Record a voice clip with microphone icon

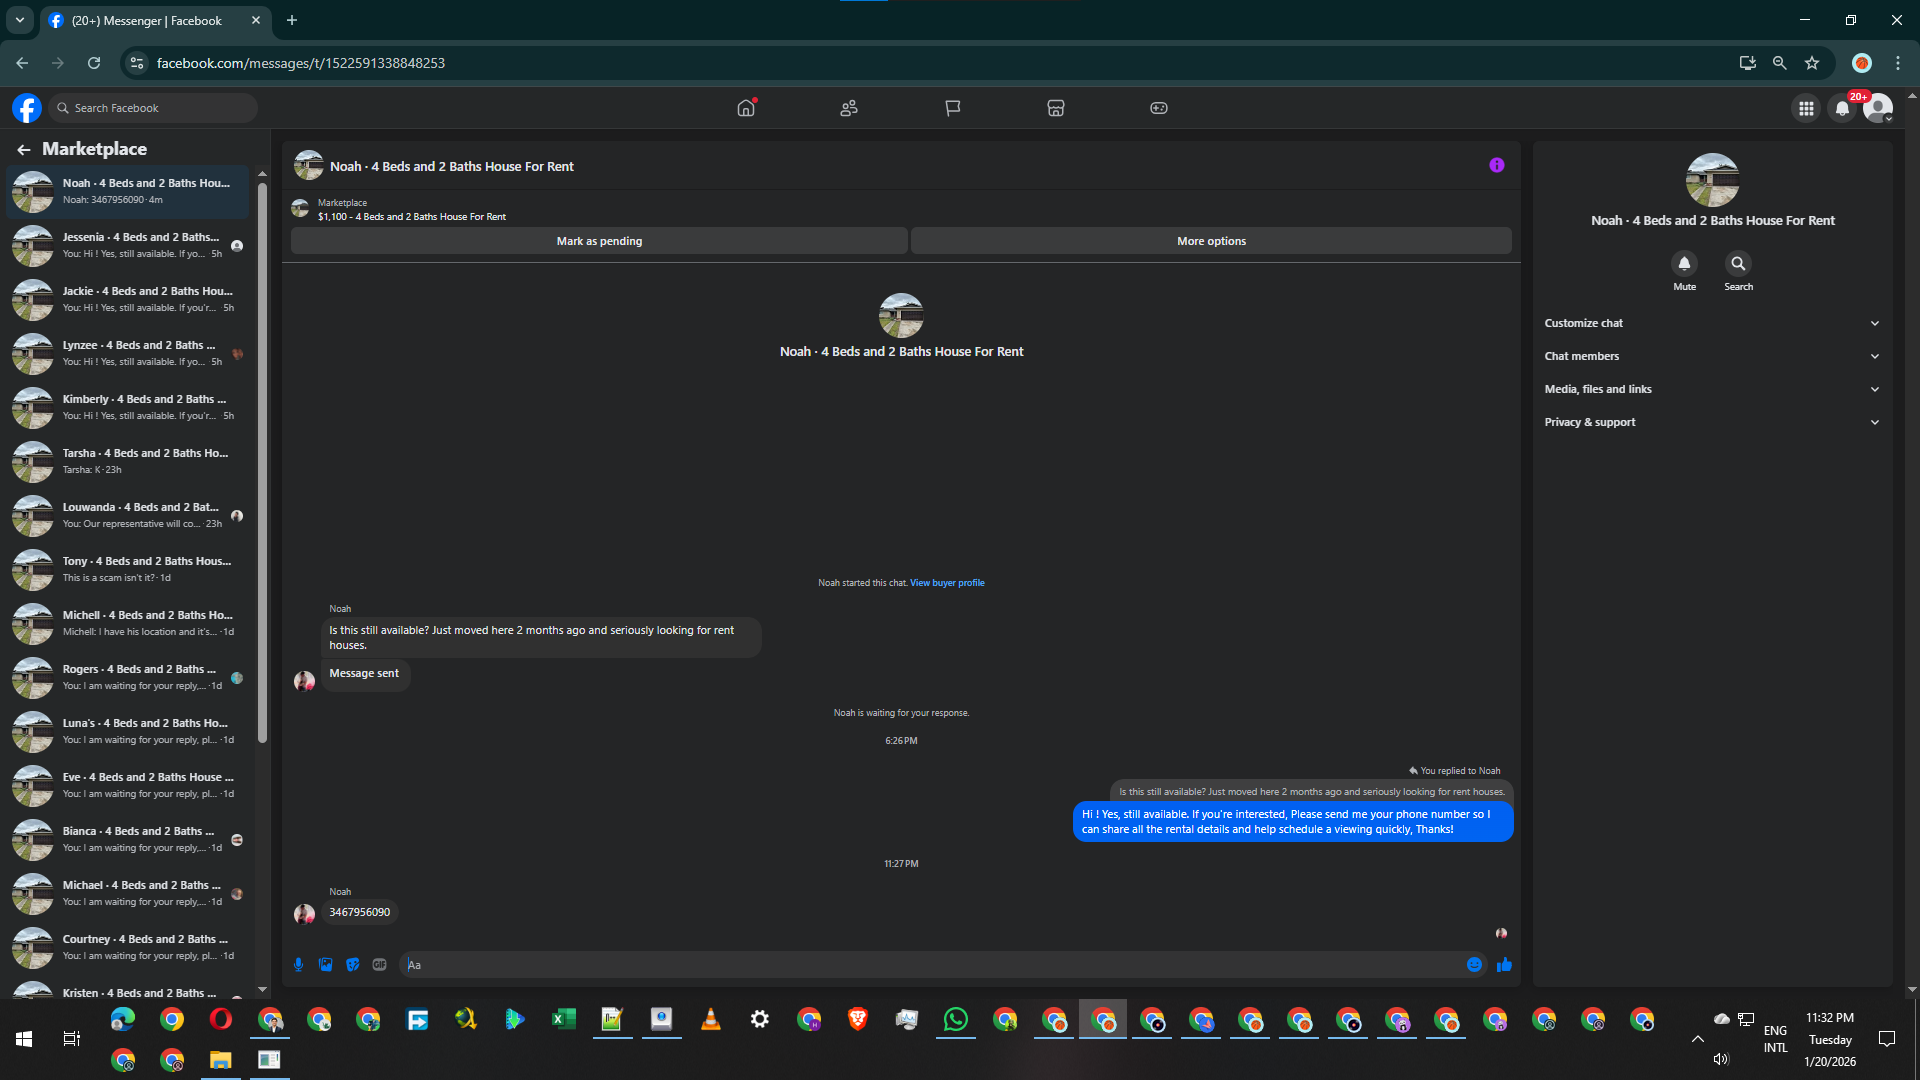[298, 965]
